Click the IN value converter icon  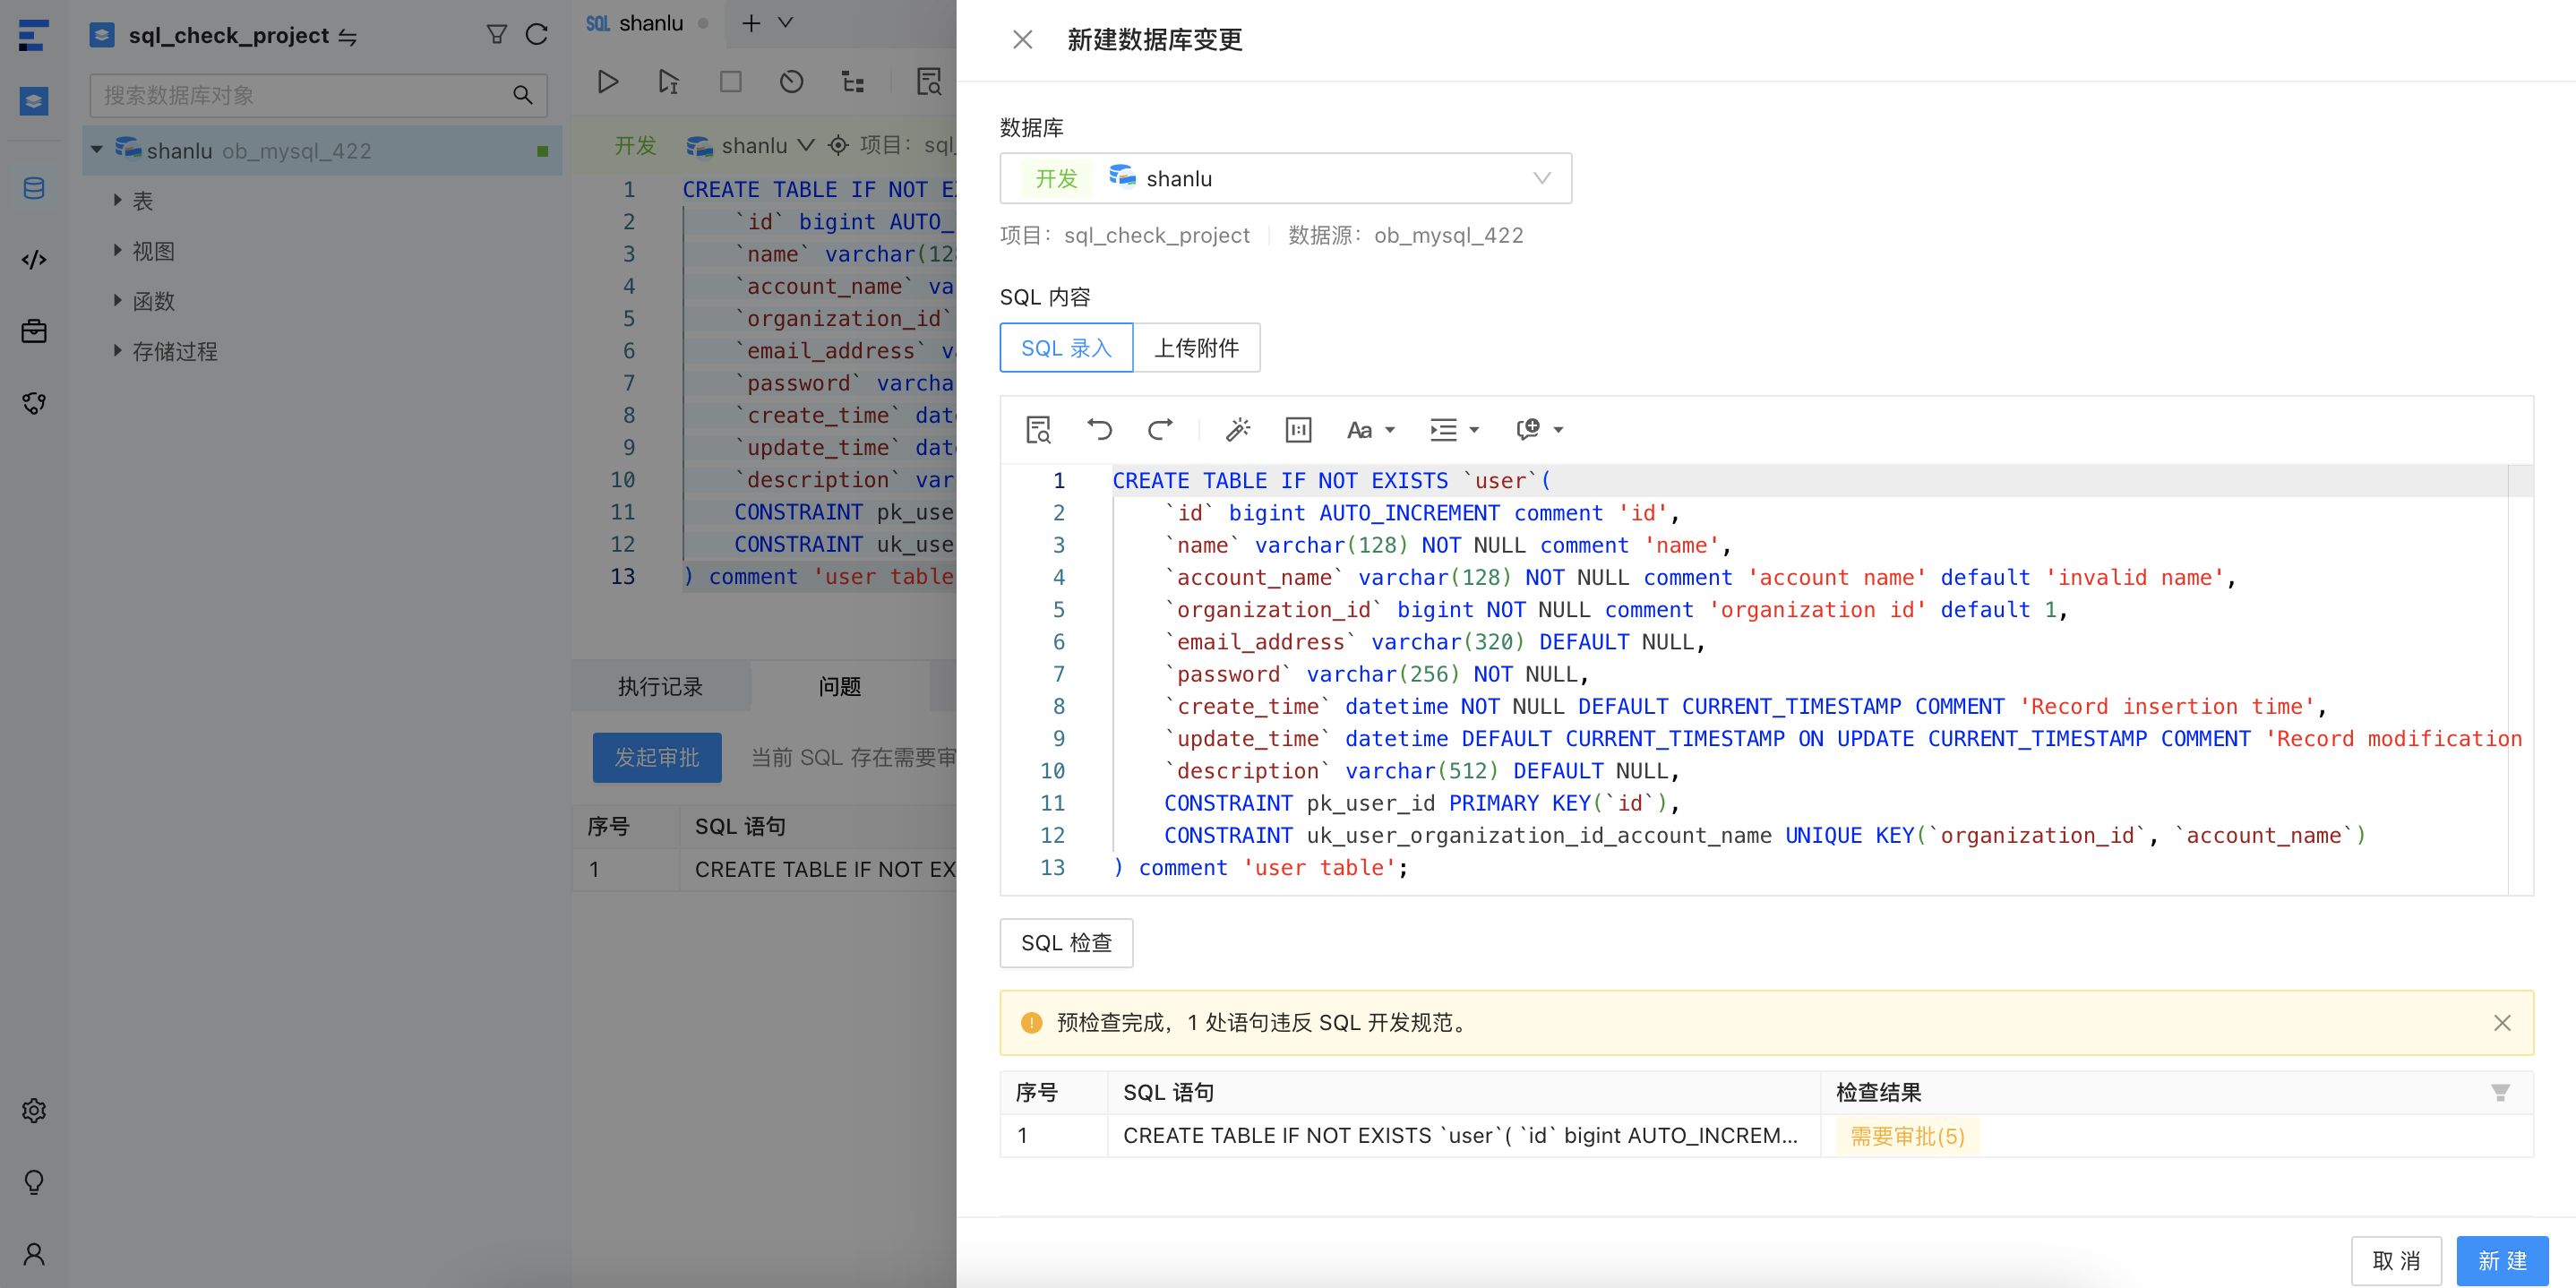[x=1298, y=430]
